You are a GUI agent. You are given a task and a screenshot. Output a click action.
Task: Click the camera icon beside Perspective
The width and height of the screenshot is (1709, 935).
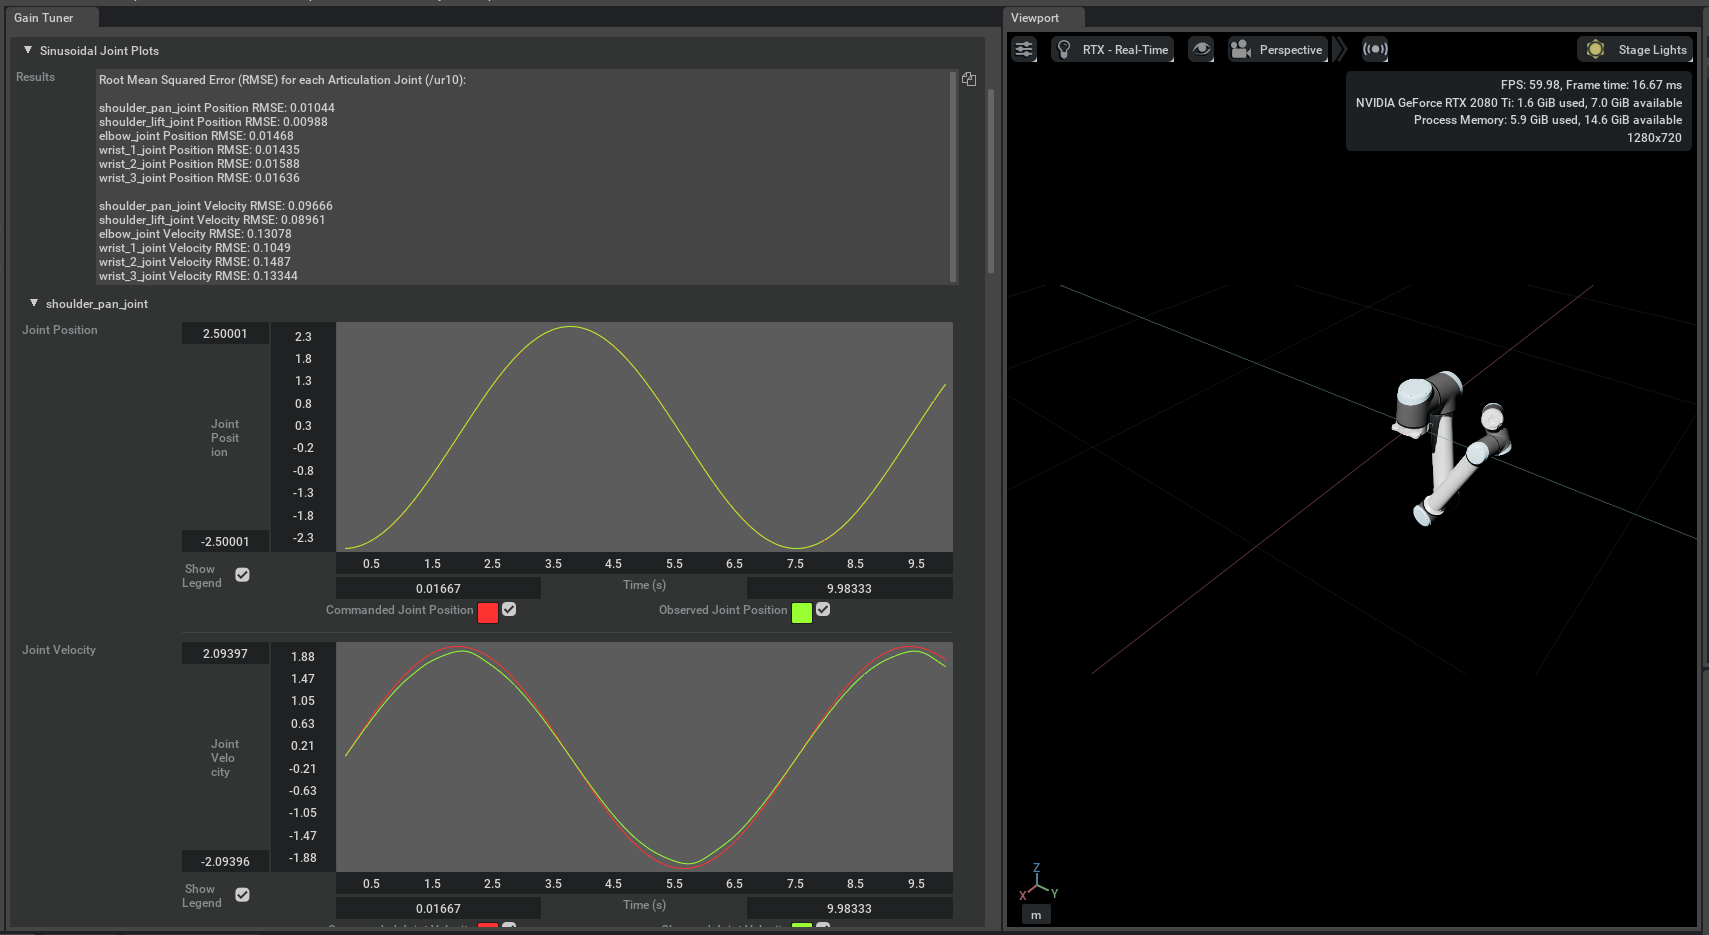coord(1241,49)
